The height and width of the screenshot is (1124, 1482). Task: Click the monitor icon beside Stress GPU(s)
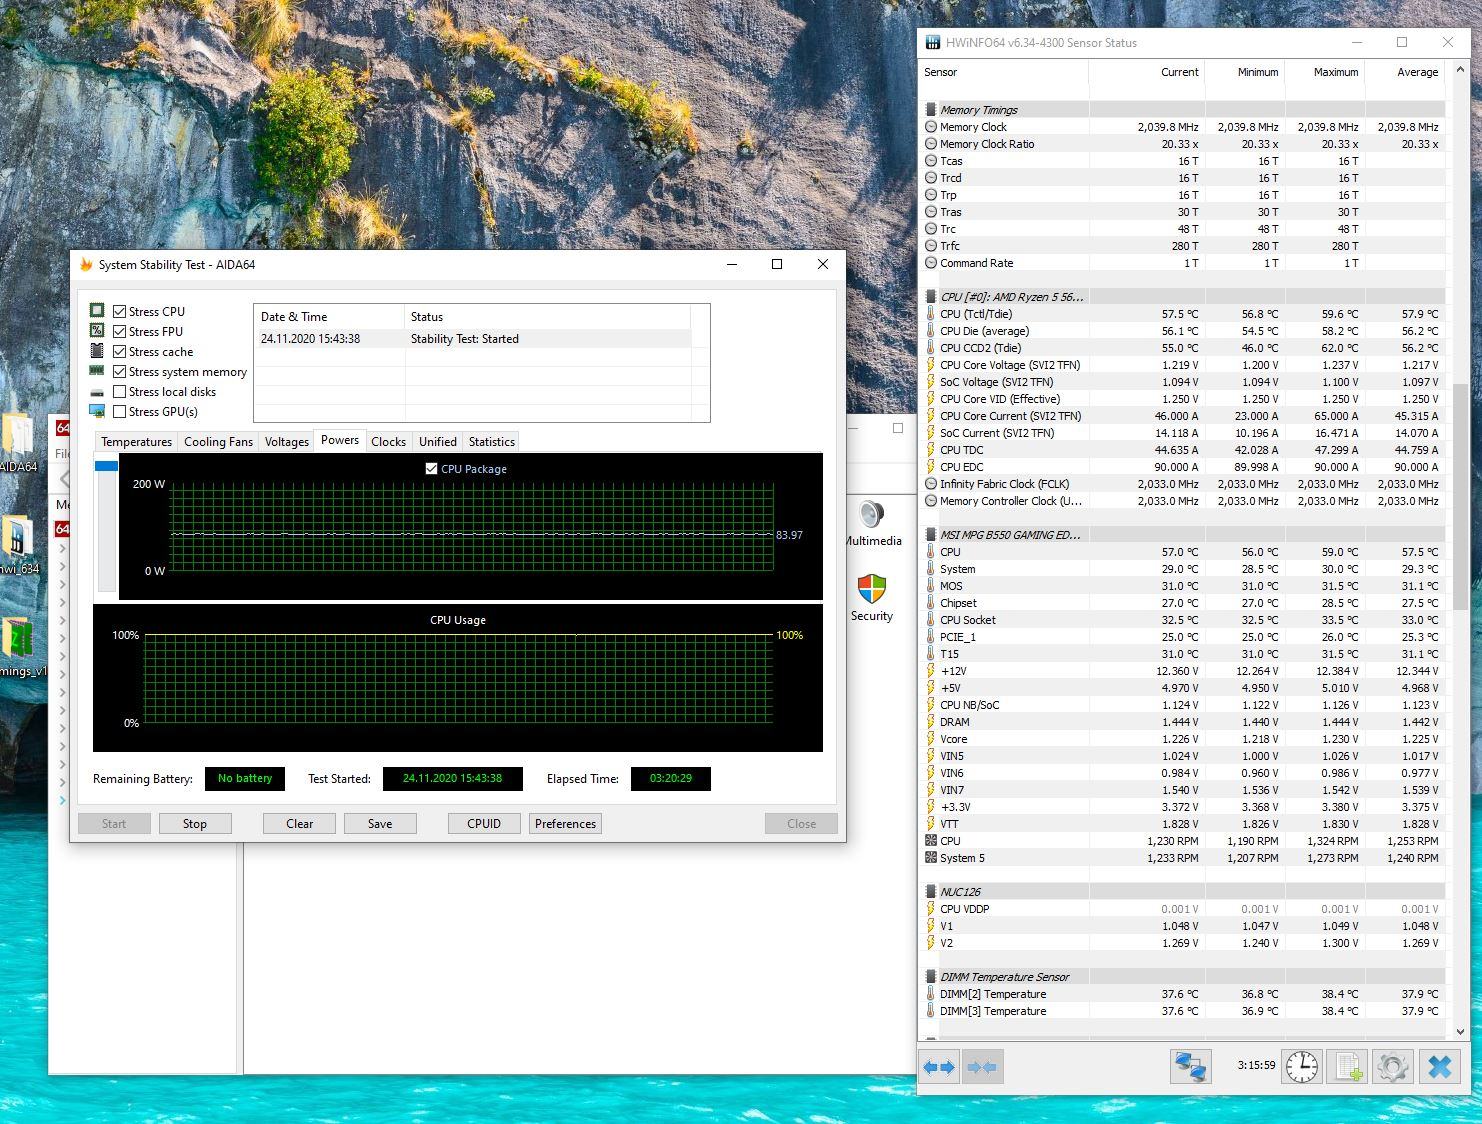[97, 411]
